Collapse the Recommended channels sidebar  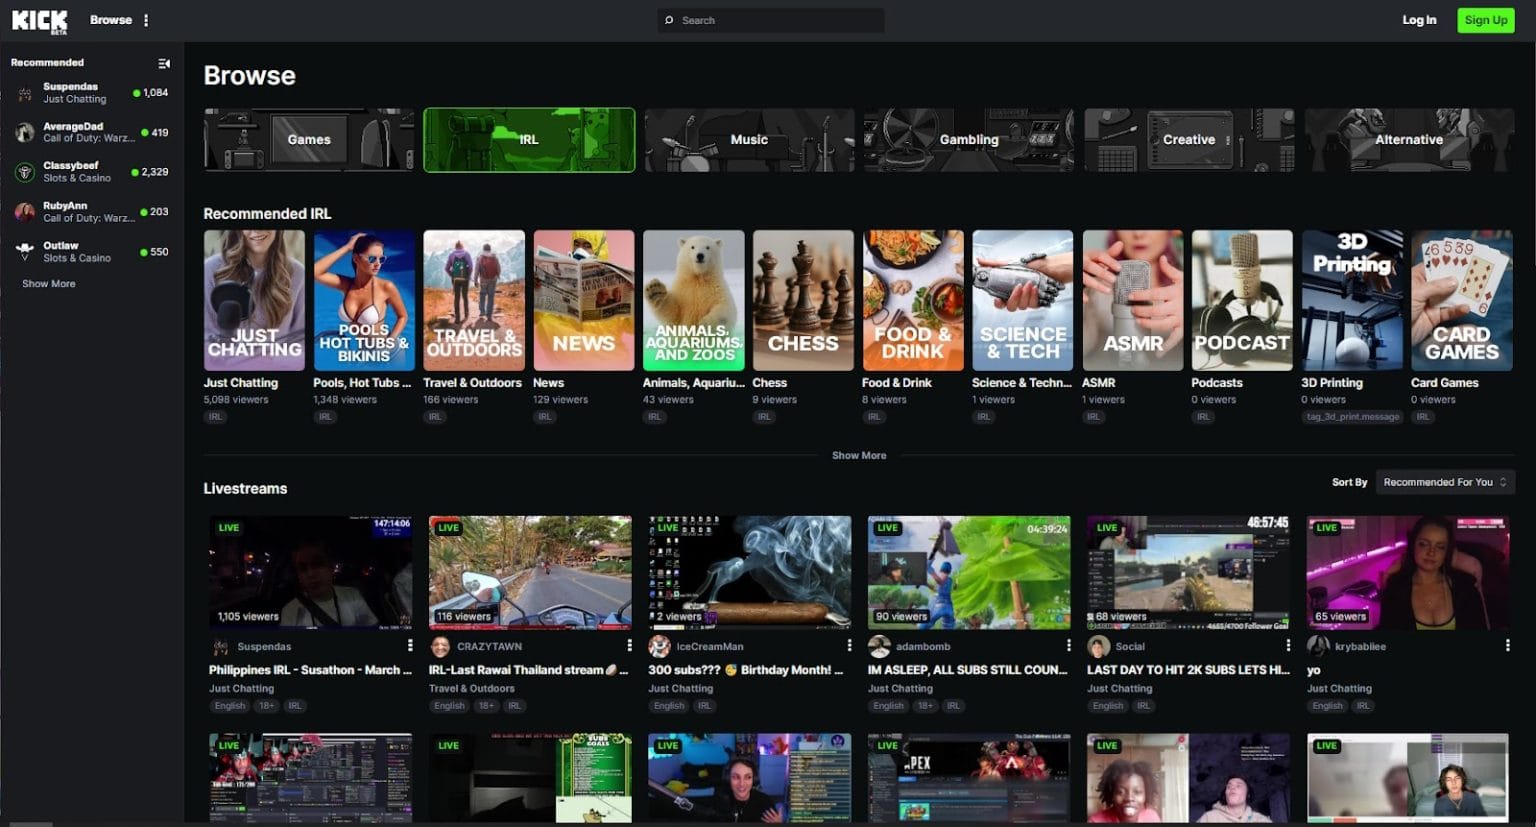(x=165, y=62)
